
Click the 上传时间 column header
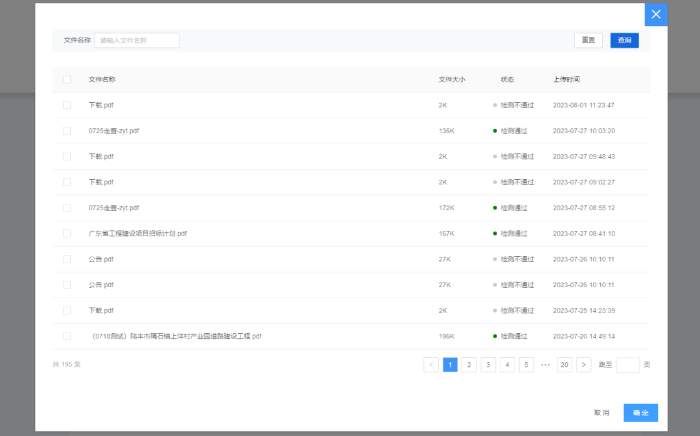point(566,79)
